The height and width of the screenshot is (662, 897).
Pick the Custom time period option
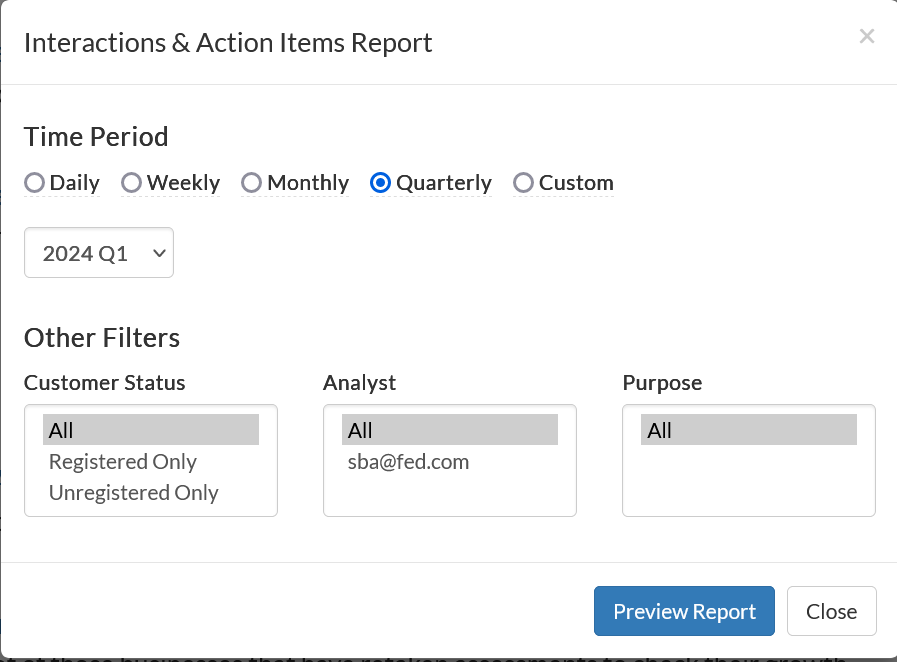pos(523,183)
